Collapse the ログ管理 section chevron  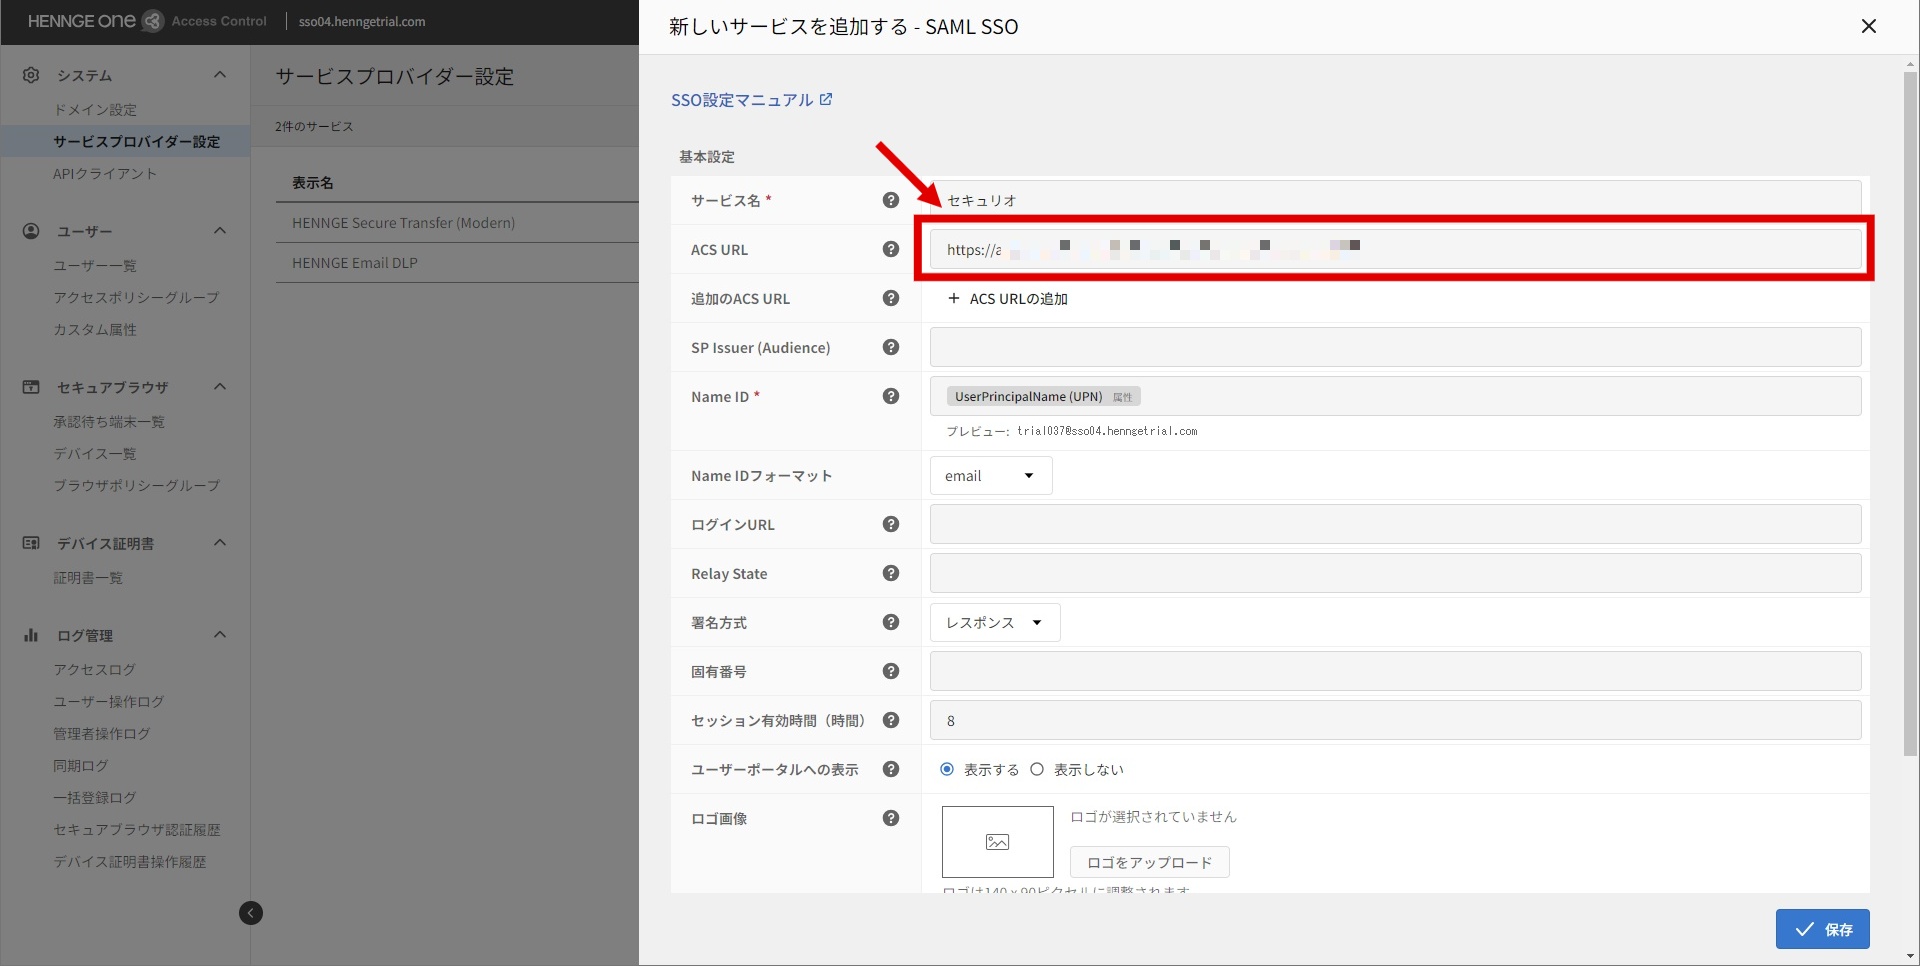[220, 635]
